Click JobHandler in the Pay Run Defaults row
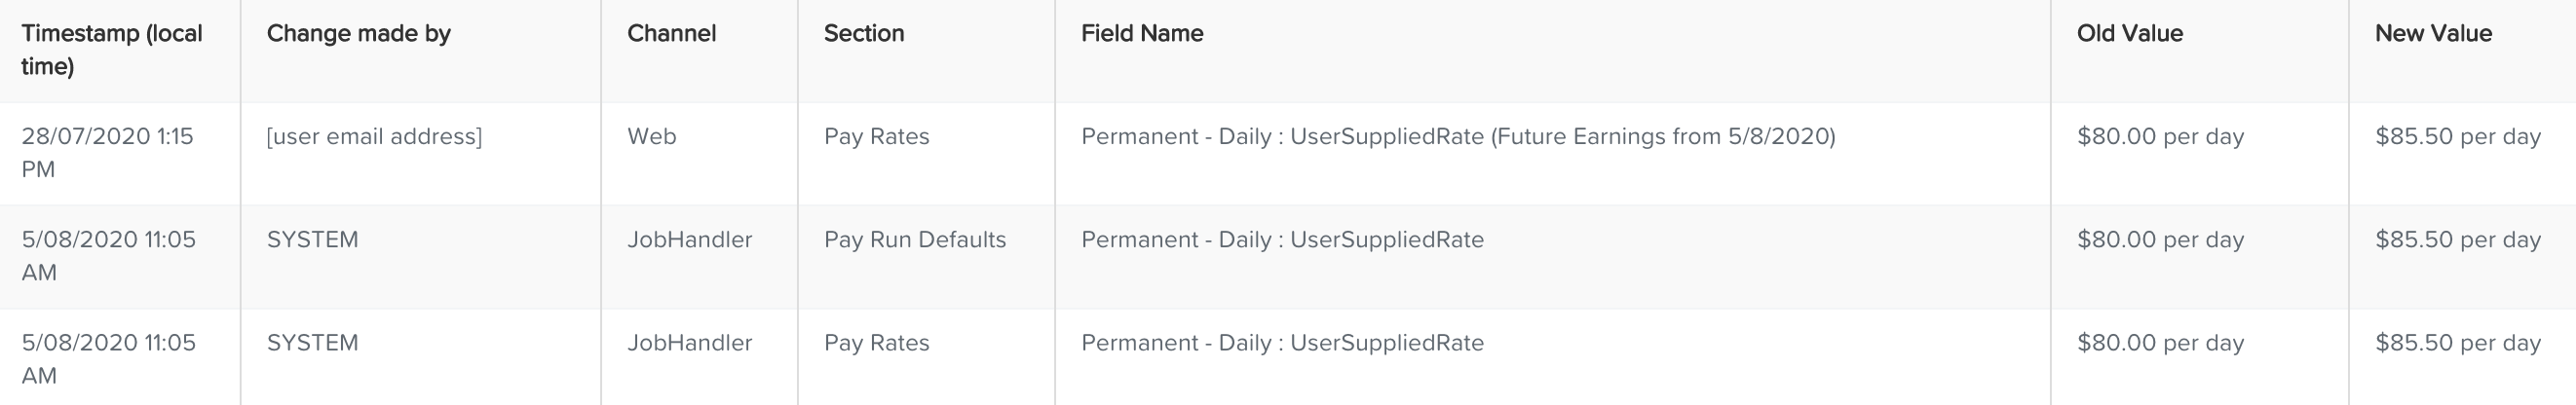The image size is (2576, 405). (690, 240)
